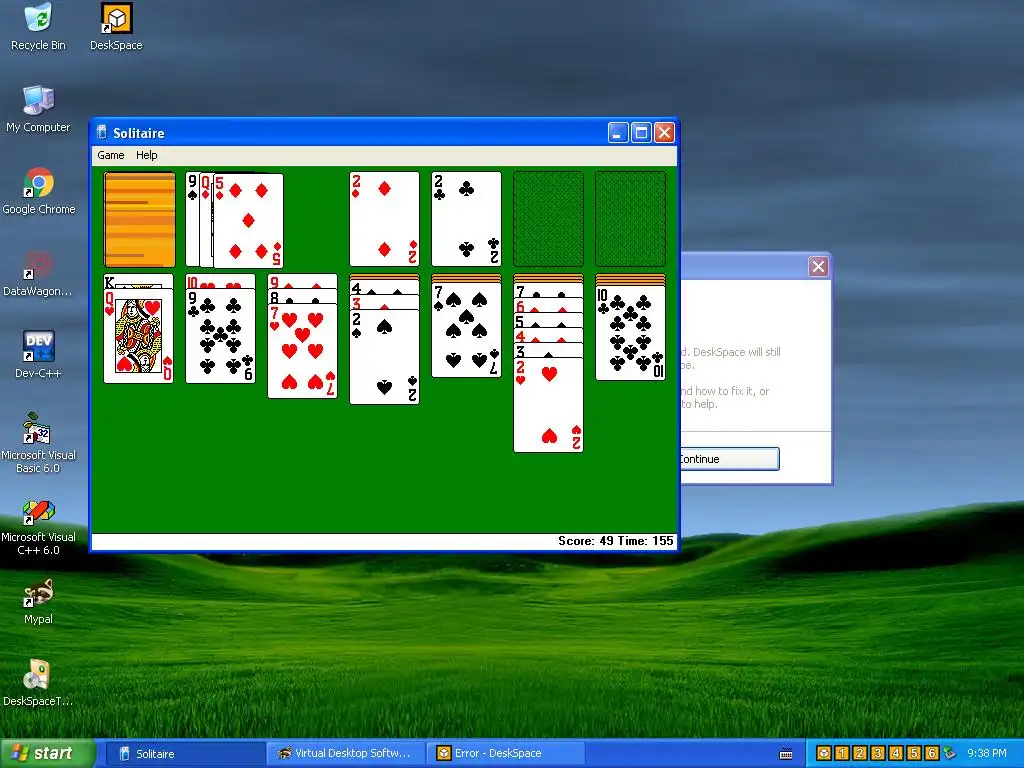Select the Microsoft Visual C++ 6.0 shortcut
Image resolution: width=1024 pixels, height=768 pixels.
click(x=38, y=526)
